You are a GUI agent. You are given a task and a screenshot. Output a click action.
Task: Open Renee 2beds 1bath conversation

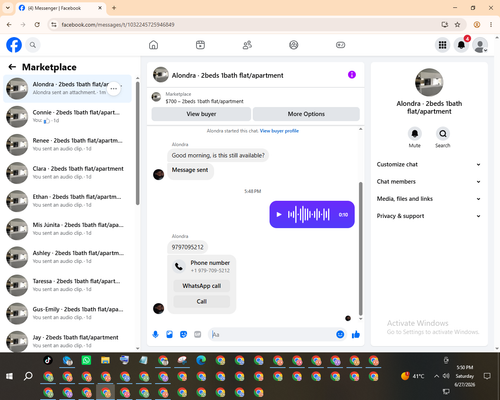(x=68, y=145)
